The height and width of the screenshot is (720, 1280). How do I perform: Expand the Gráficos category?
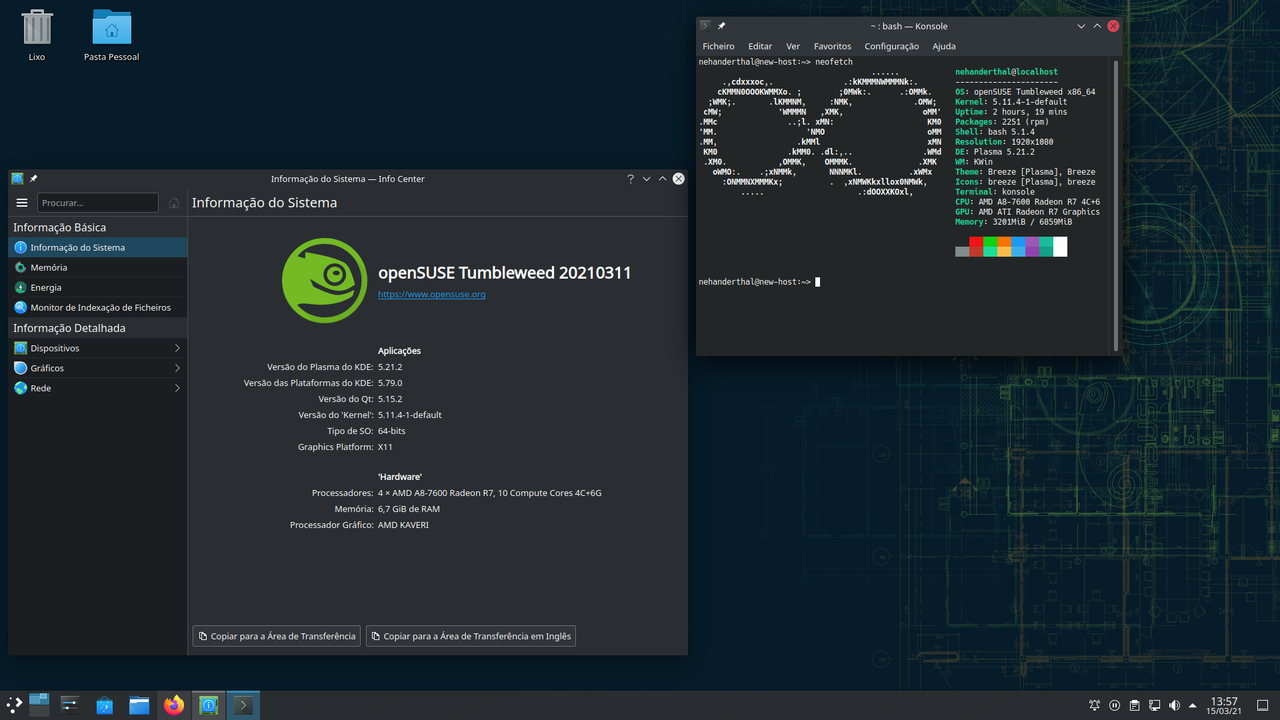tap(98, 368)
